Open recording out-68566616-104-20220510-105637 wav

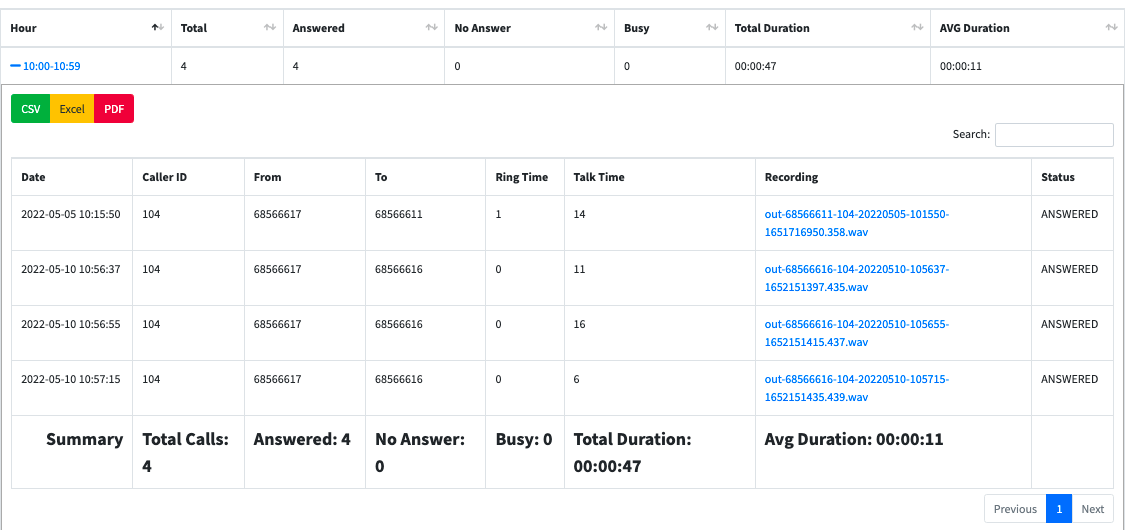pyautogui.click(x=857, y=278)
